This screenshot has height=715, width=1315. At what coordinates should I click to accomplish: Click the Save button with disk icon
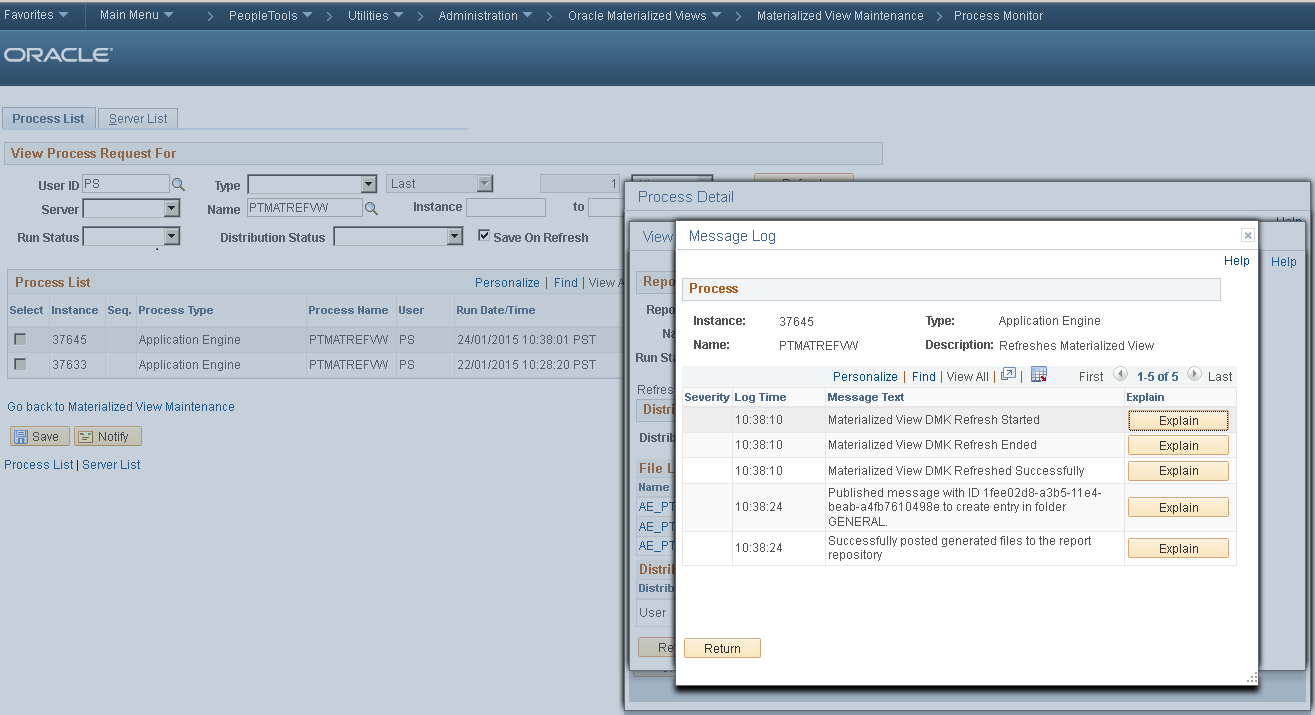40,436
